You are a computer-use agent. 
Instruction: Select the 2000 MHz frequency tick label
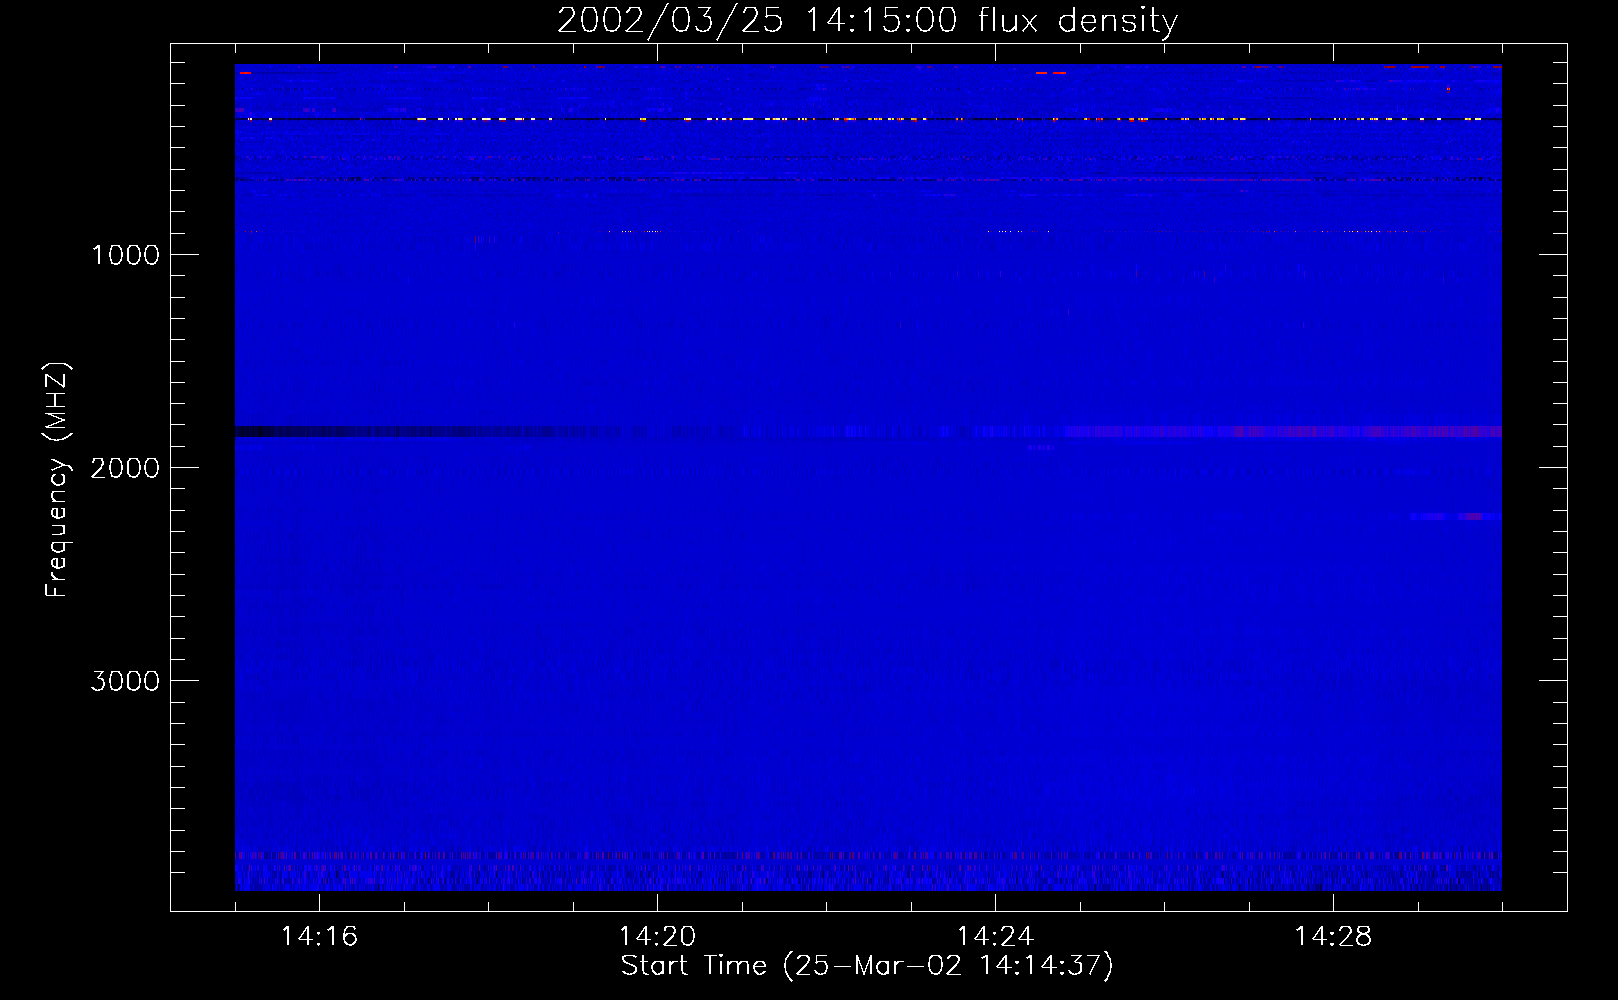(x=125, y=468)
